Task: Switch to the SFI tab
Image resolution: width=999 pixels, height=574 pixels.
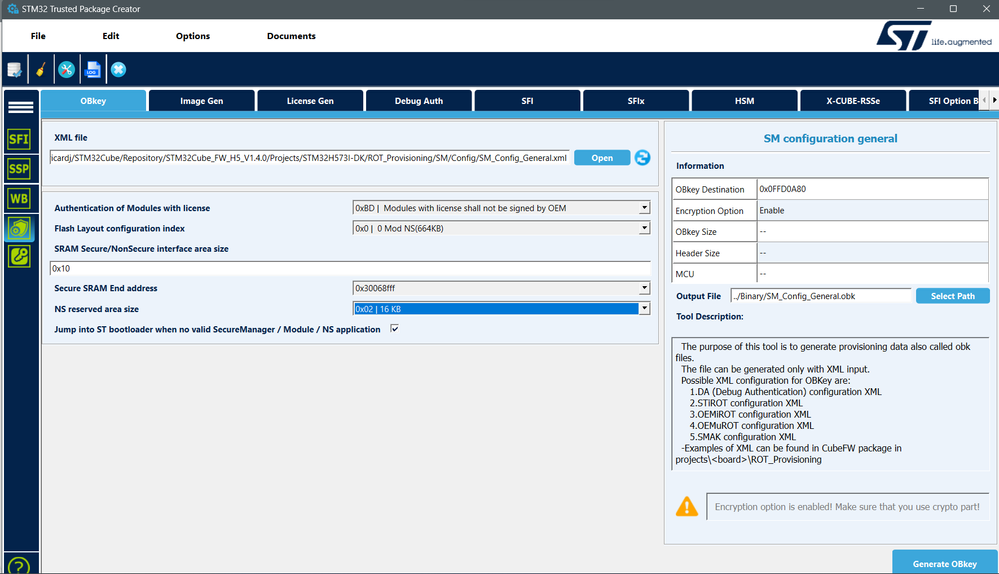Action: pyautogui.click(x=528, y=101)
